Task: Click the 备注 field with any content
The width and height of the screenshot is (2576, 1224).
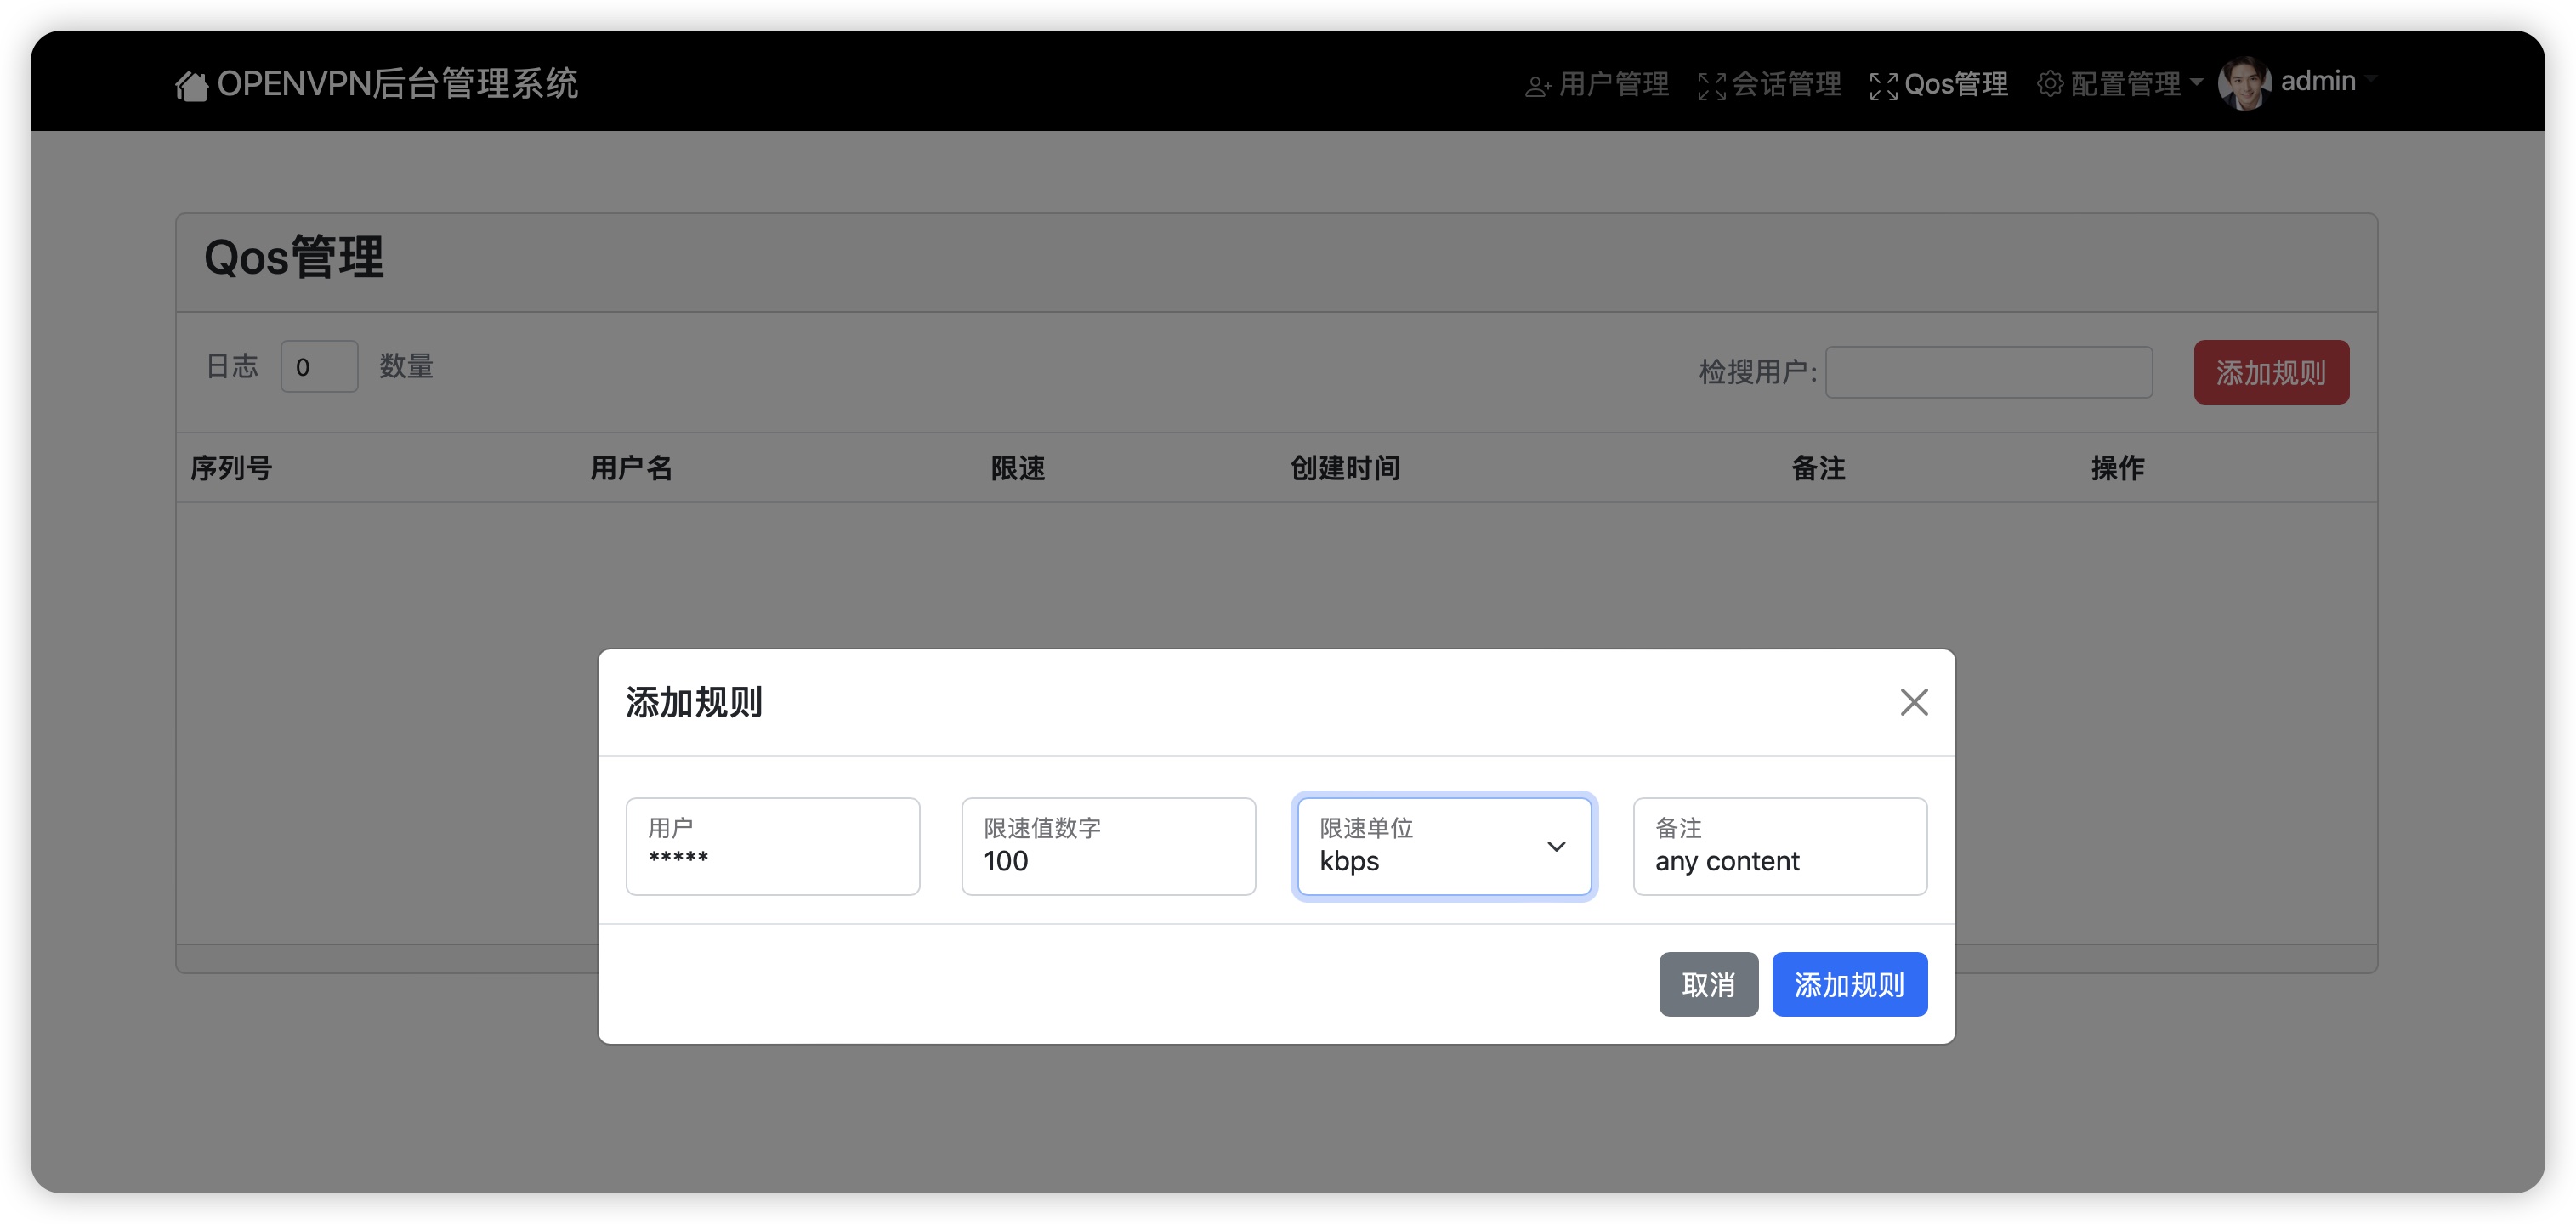Action: tap(1779, 846)
